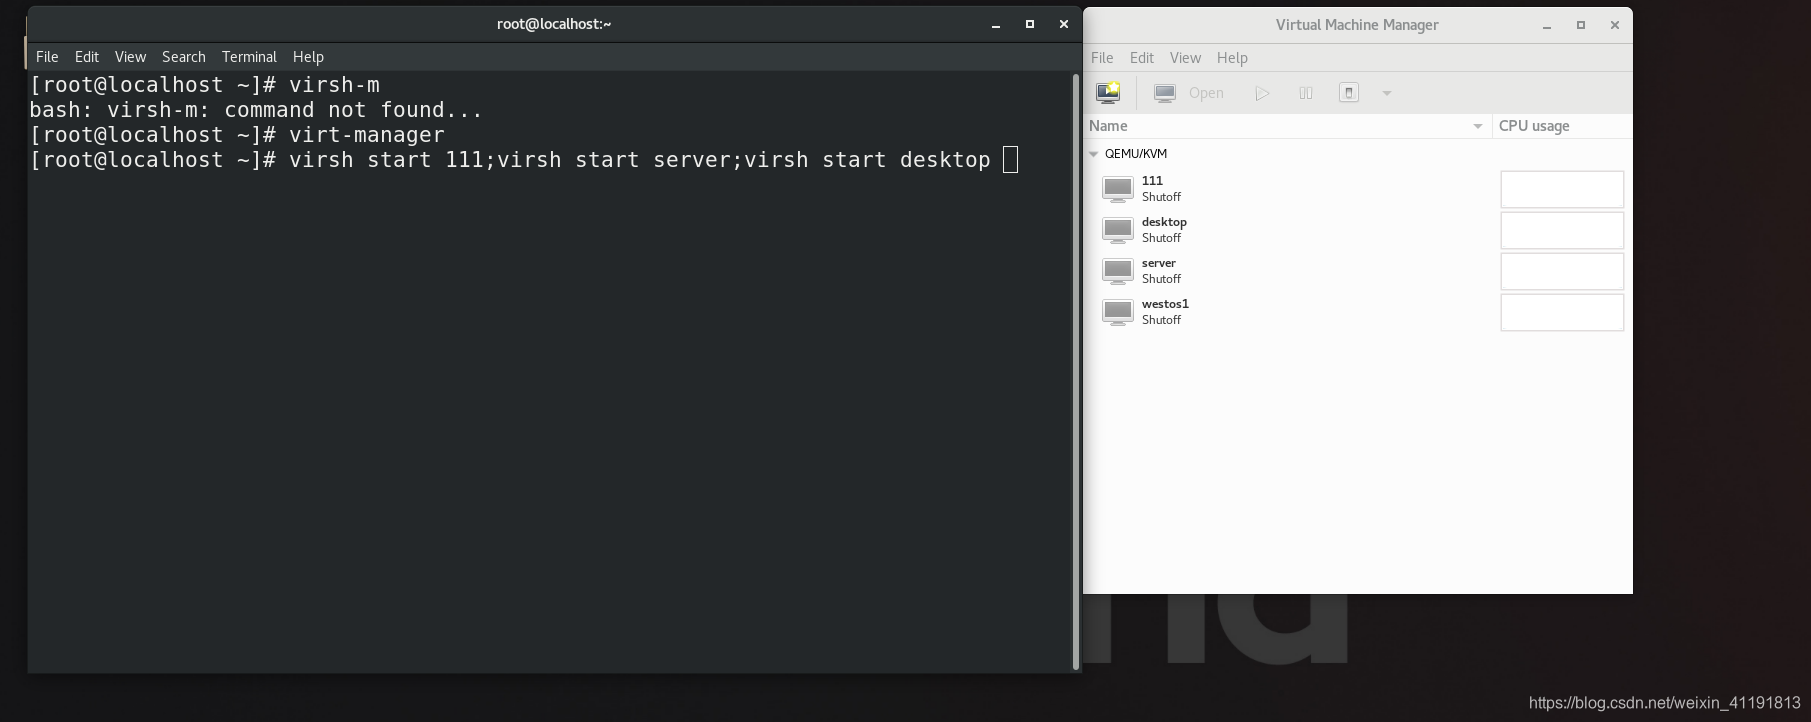
Task: Click the monitor icon of westos1 VM
Action: [x=1117, y=312]
